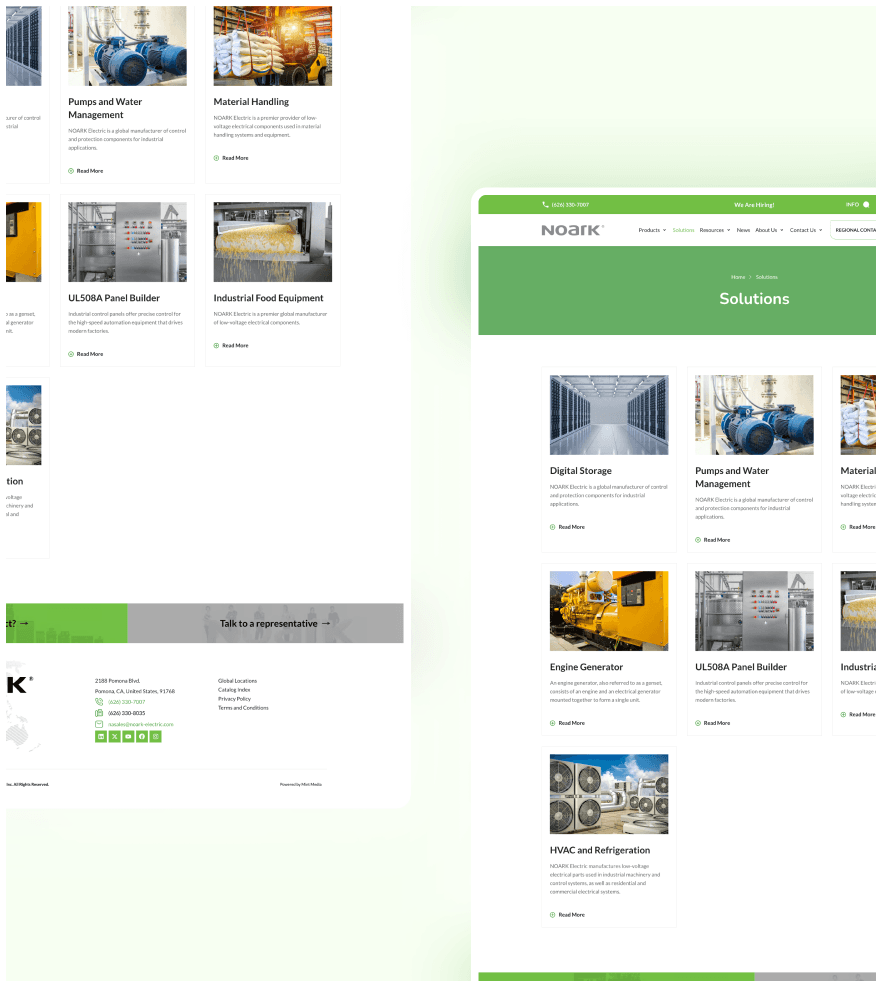The image size is (882, 987).
Task: Click Read More under UL508A Panel Builder, left page
Action: [x=86, y=354]
